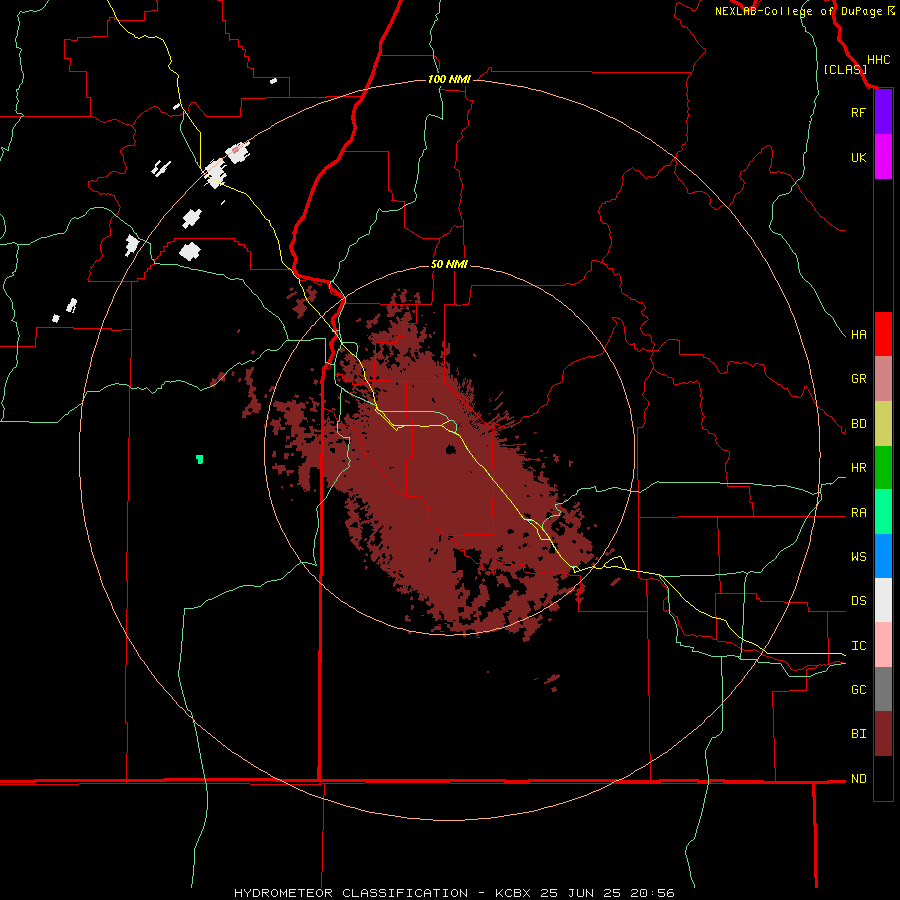Click the 50 NMI range ring label
Image resolution: width=900 pixels, height=900 pixels.
449,264
